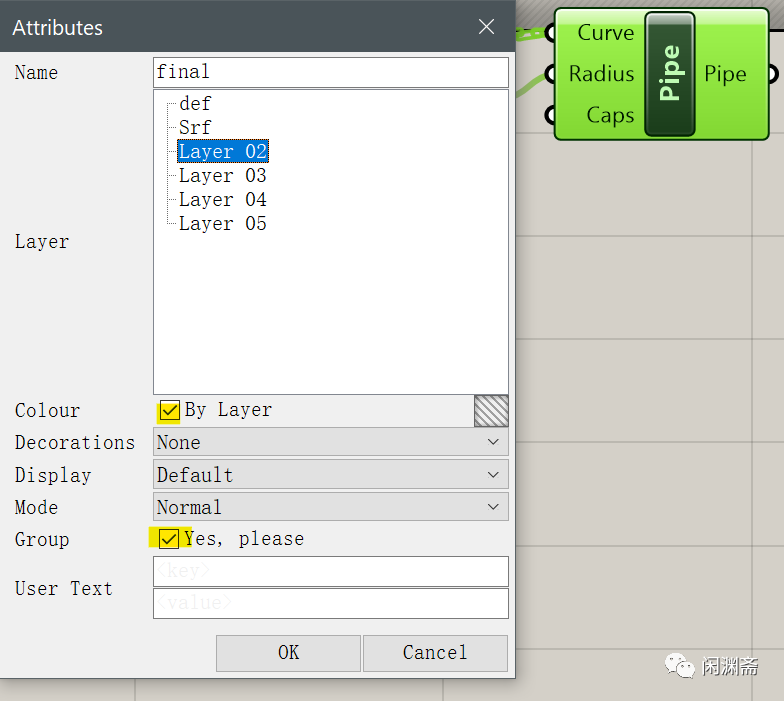Click the Name field containing final
This screenshot has height=701, width=784.
[330, 72]
